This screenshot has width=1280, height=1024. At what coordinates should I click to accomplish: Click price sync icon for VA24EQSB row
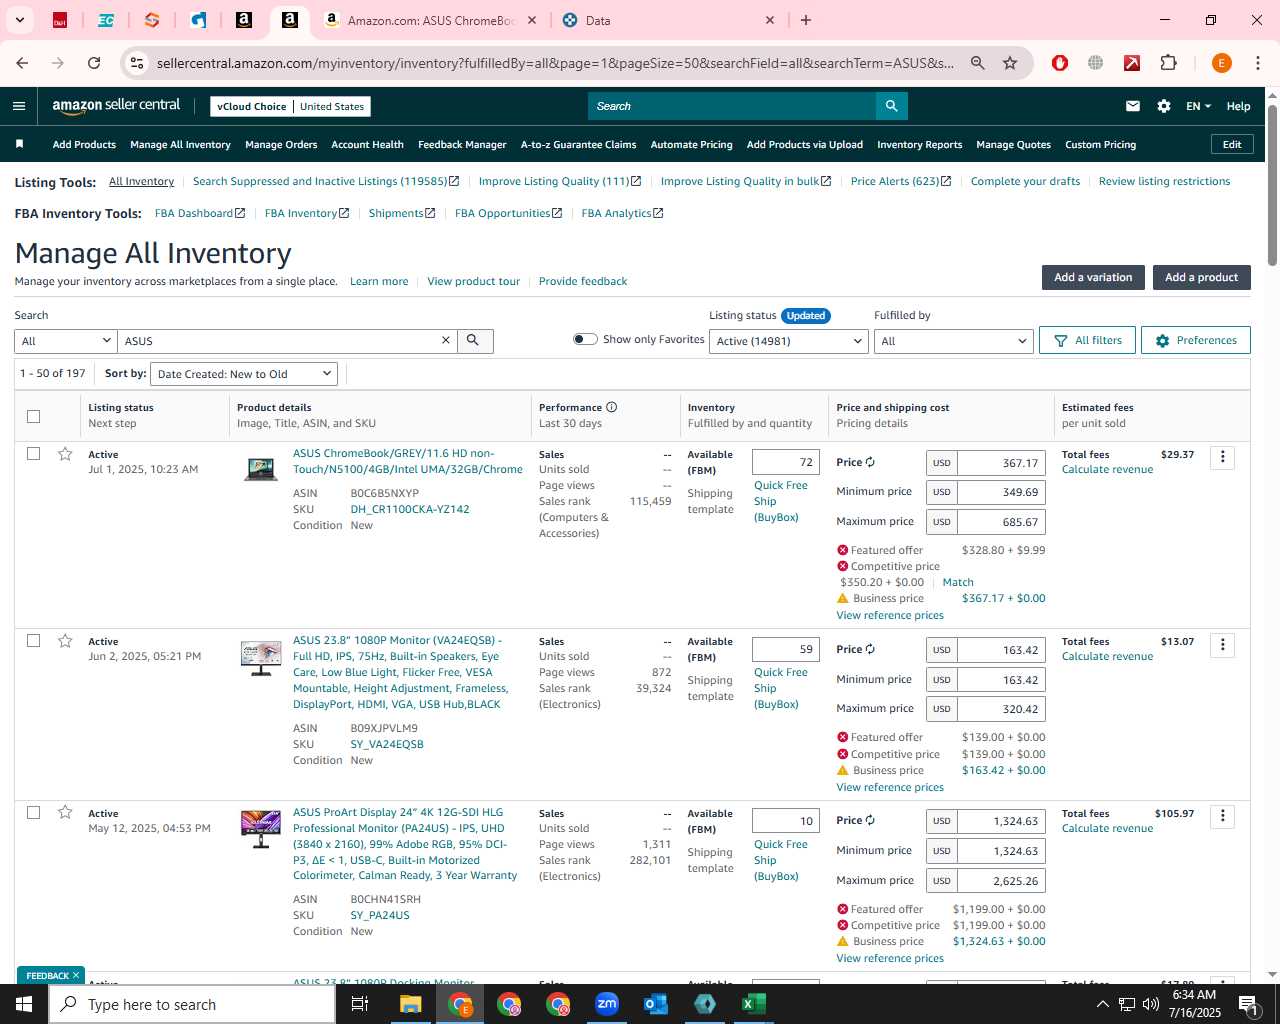click(x=870, y=649)
